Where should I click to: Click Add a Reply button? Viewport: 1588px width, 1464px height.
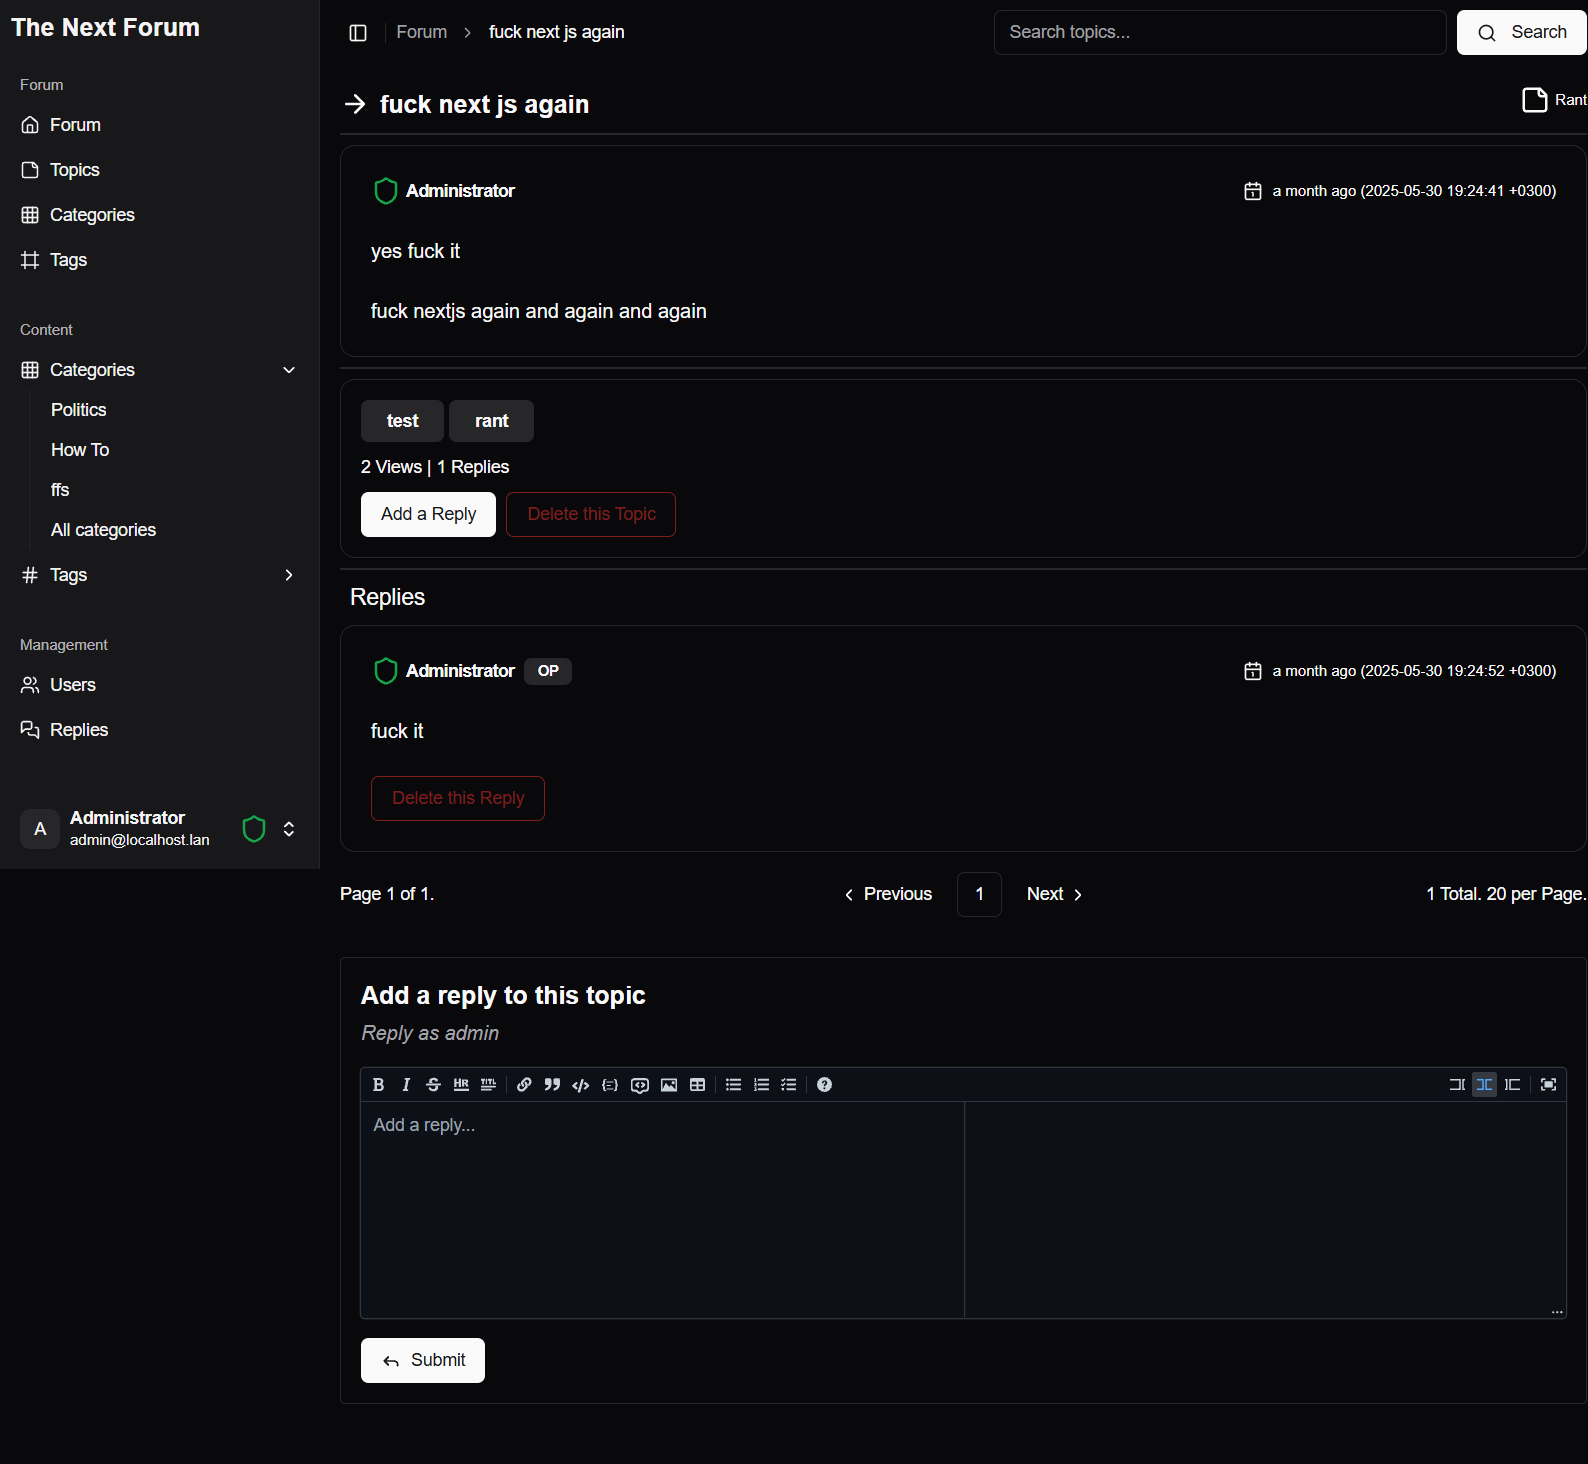pyautogui.click(x=428, y=514)
